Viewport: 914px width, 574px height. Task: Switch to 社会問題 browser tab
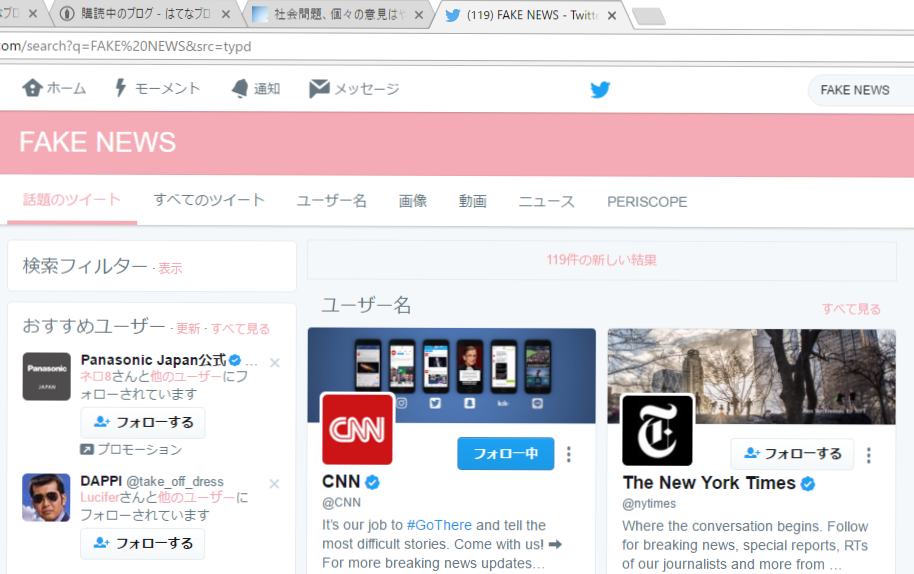(339, 14)
